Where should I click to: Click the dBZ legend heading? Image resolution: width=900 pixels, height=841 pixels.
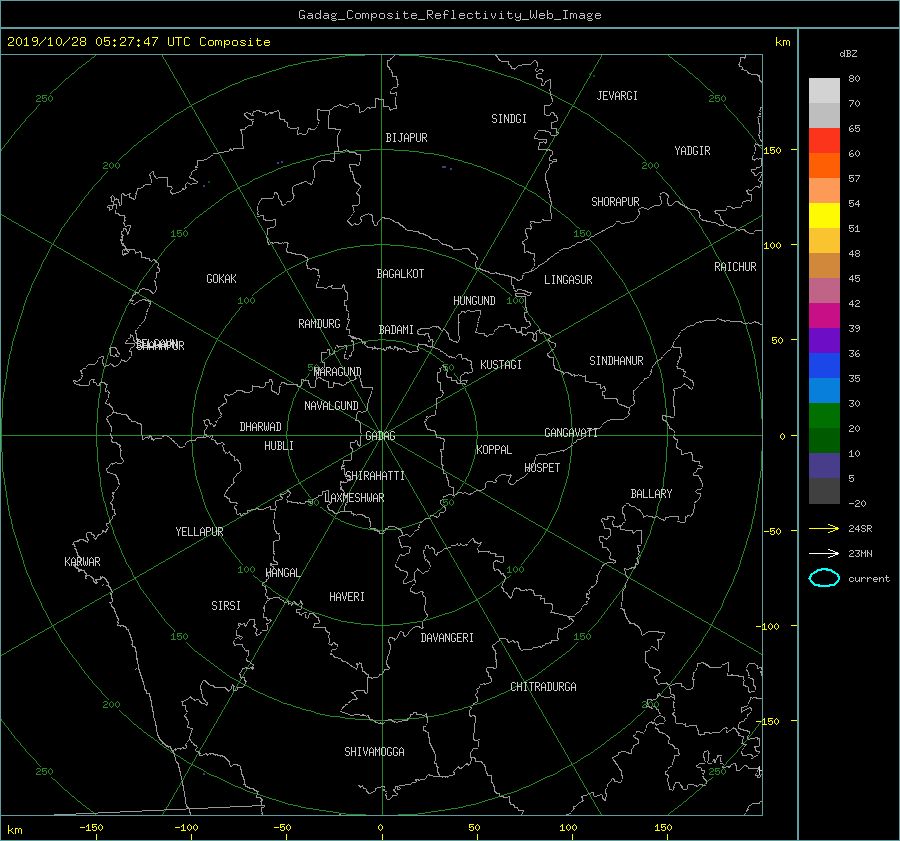(x=848, y=54)
